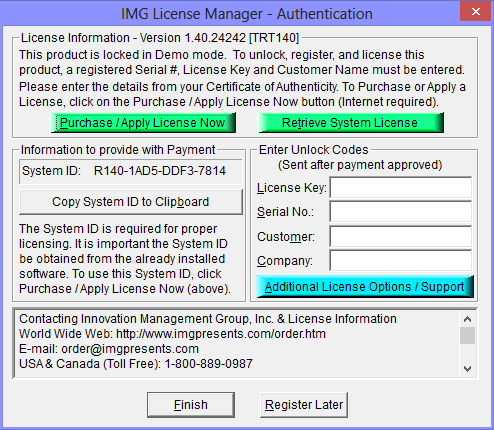This screenshot has width=494, height=430.
Task: Click into the Serial No. text box
Action: click(x=401, y=212)
